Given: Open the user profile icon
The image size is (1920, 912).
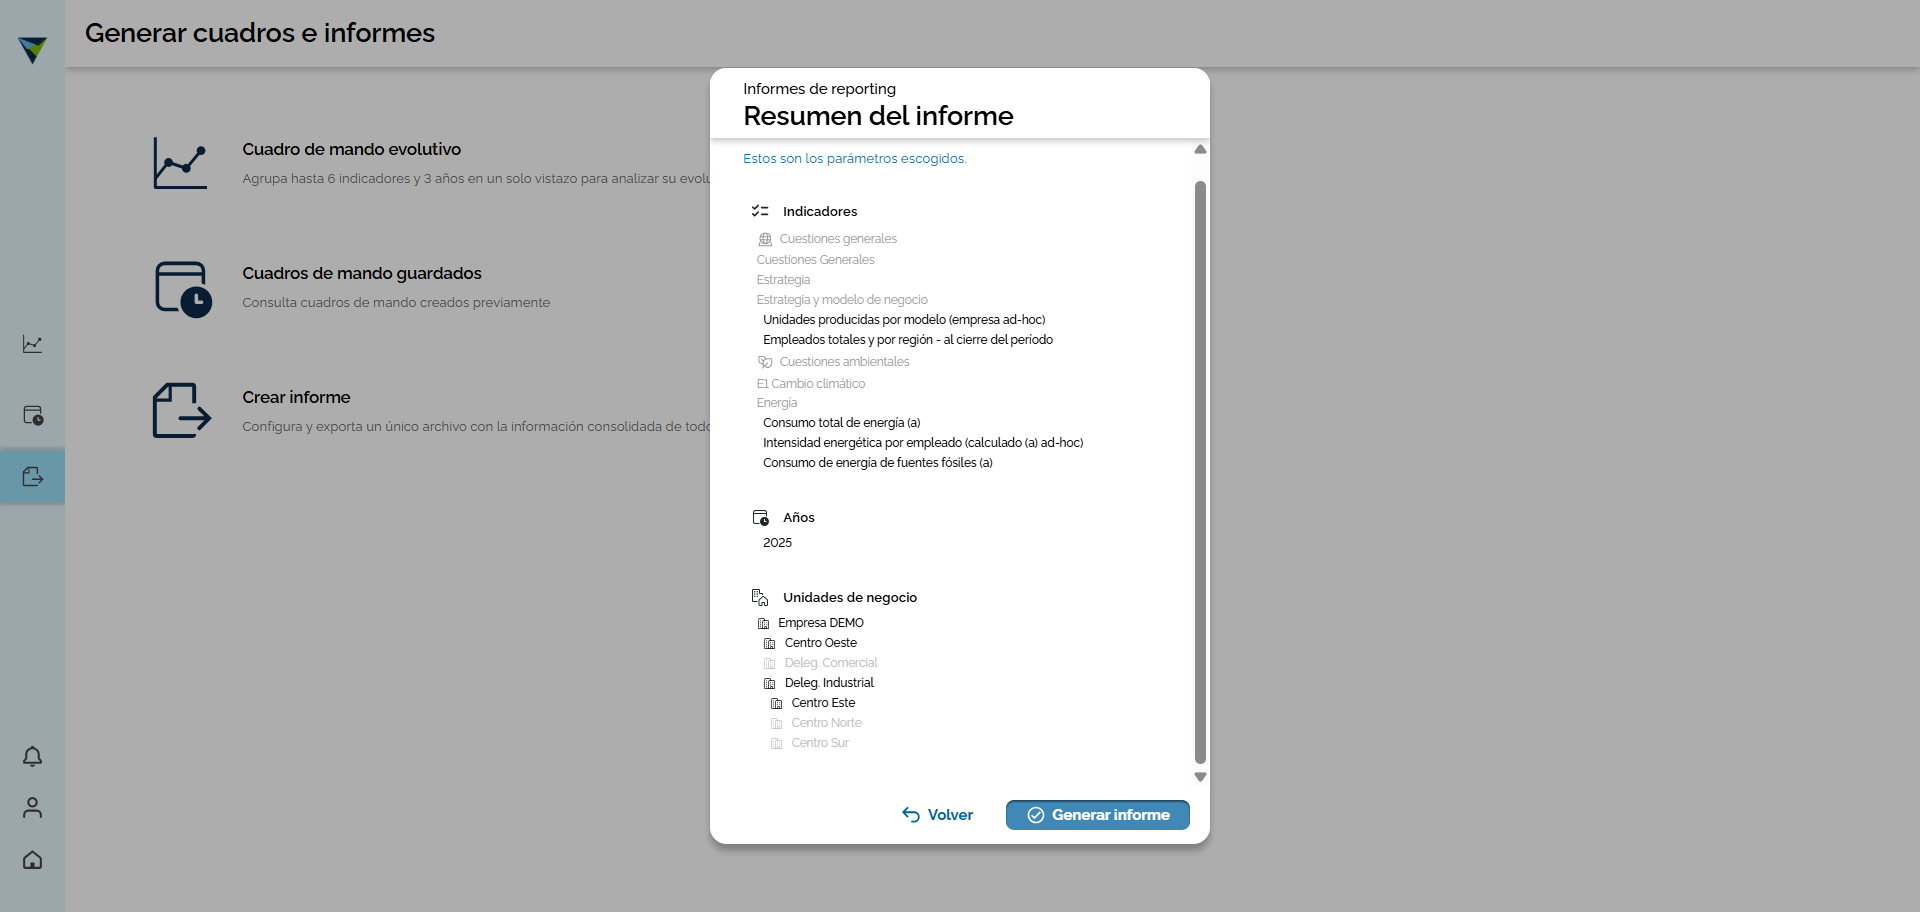Looking at the screenshot, I should tap(32, 808).
